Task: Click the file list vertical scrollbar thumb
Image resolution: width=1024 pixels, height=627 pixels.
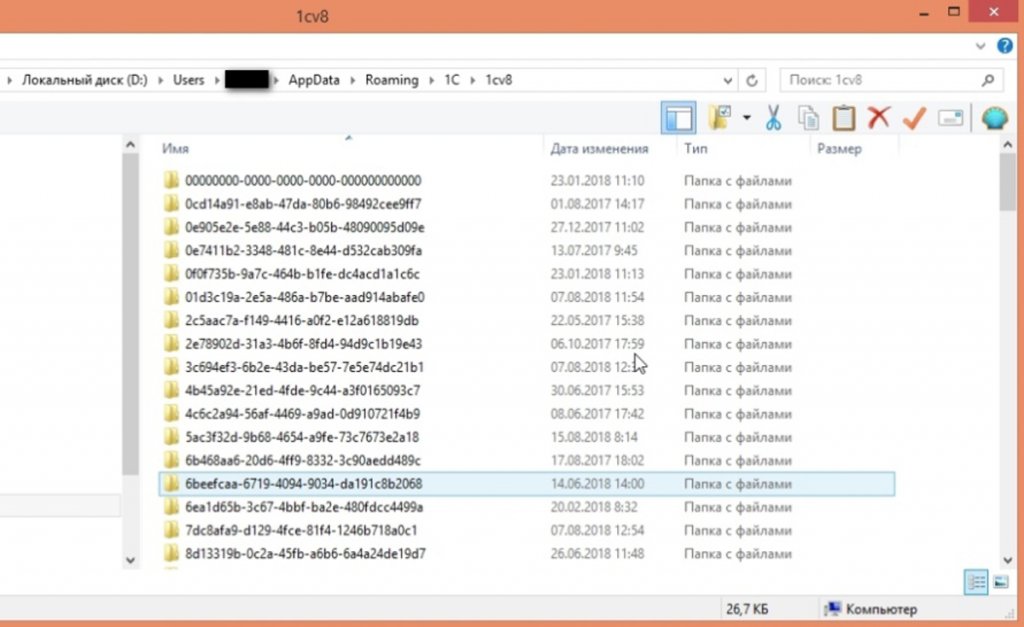Action: point(1008,182)
